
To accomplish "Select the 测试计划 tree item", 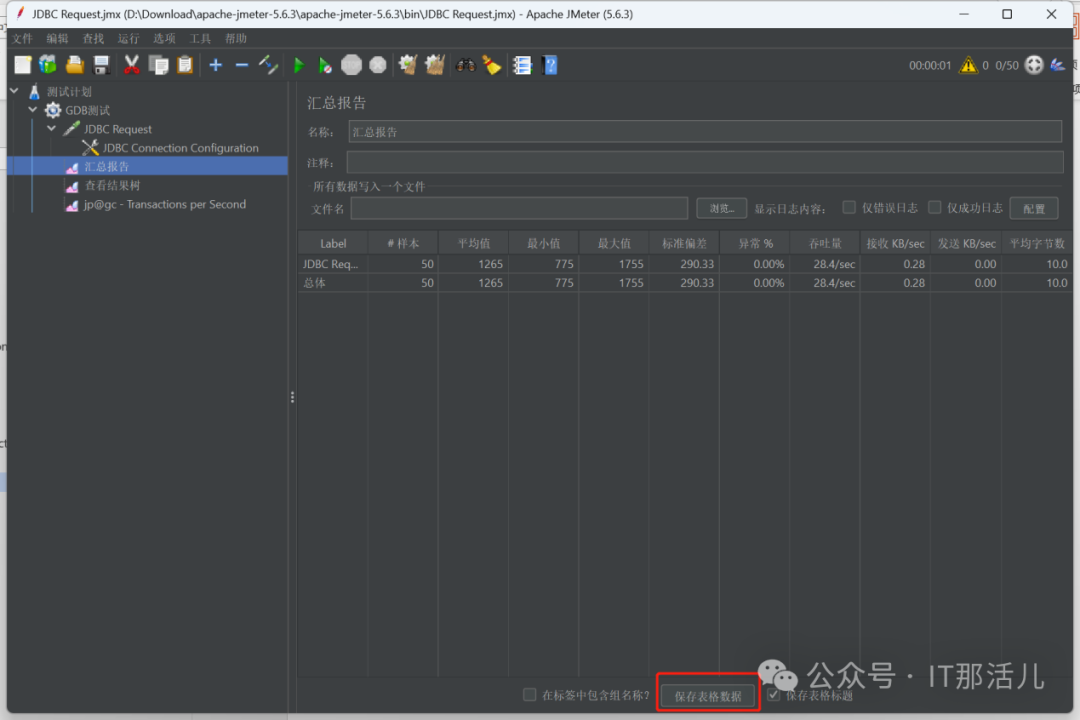I will click(x=69, y=91).
